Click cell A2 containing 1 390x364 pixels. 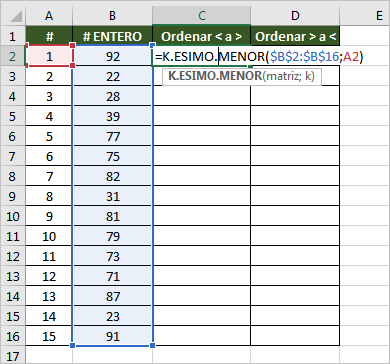coord(49,56)
